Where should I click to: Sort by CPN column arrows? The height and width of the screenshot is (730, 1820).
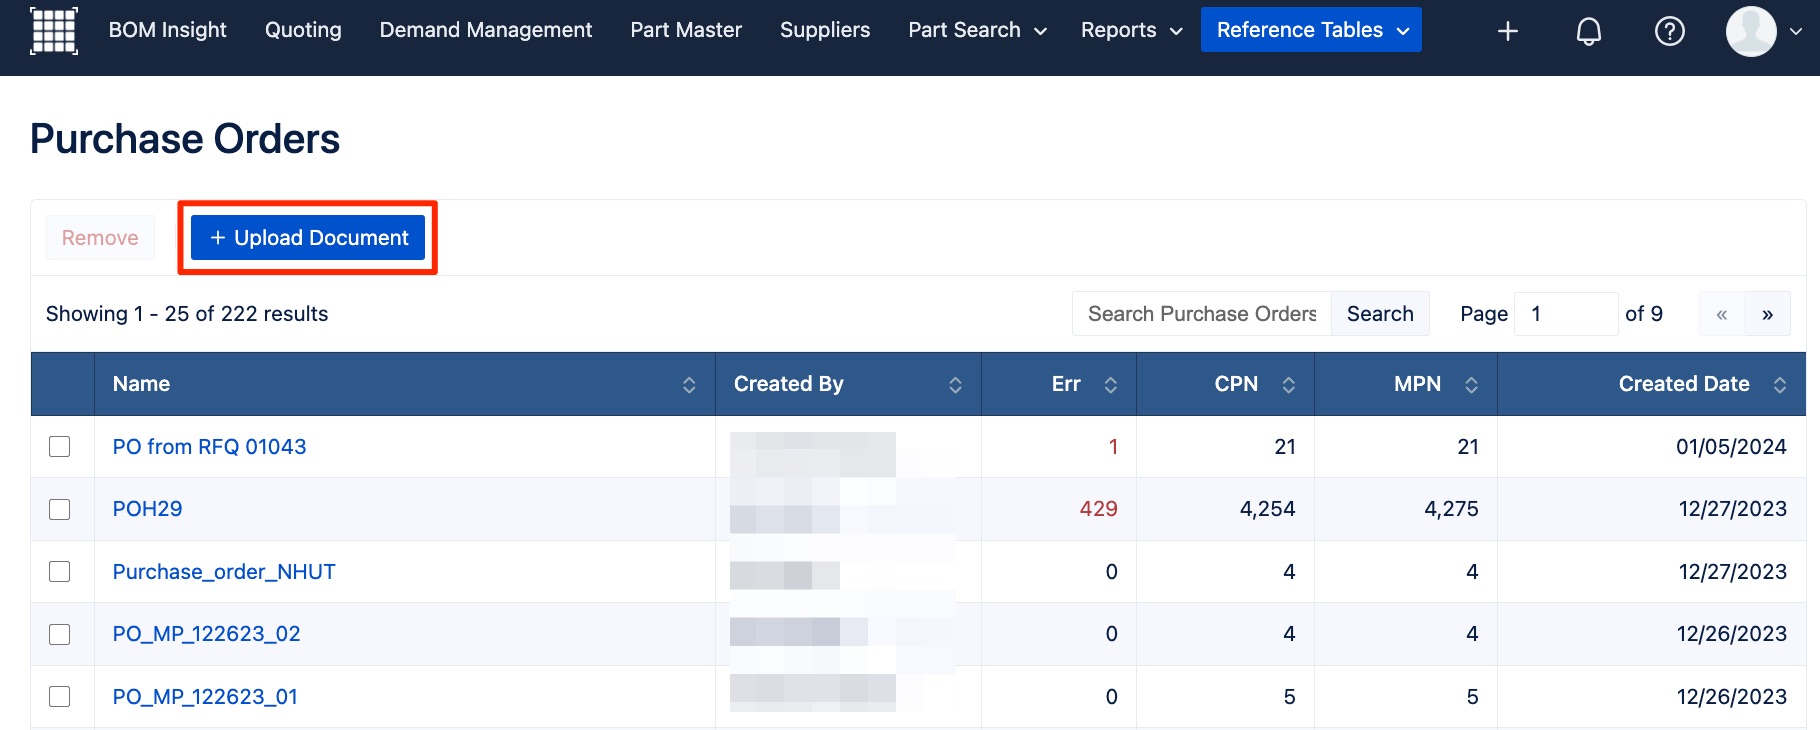click(x=1288, y=385)
